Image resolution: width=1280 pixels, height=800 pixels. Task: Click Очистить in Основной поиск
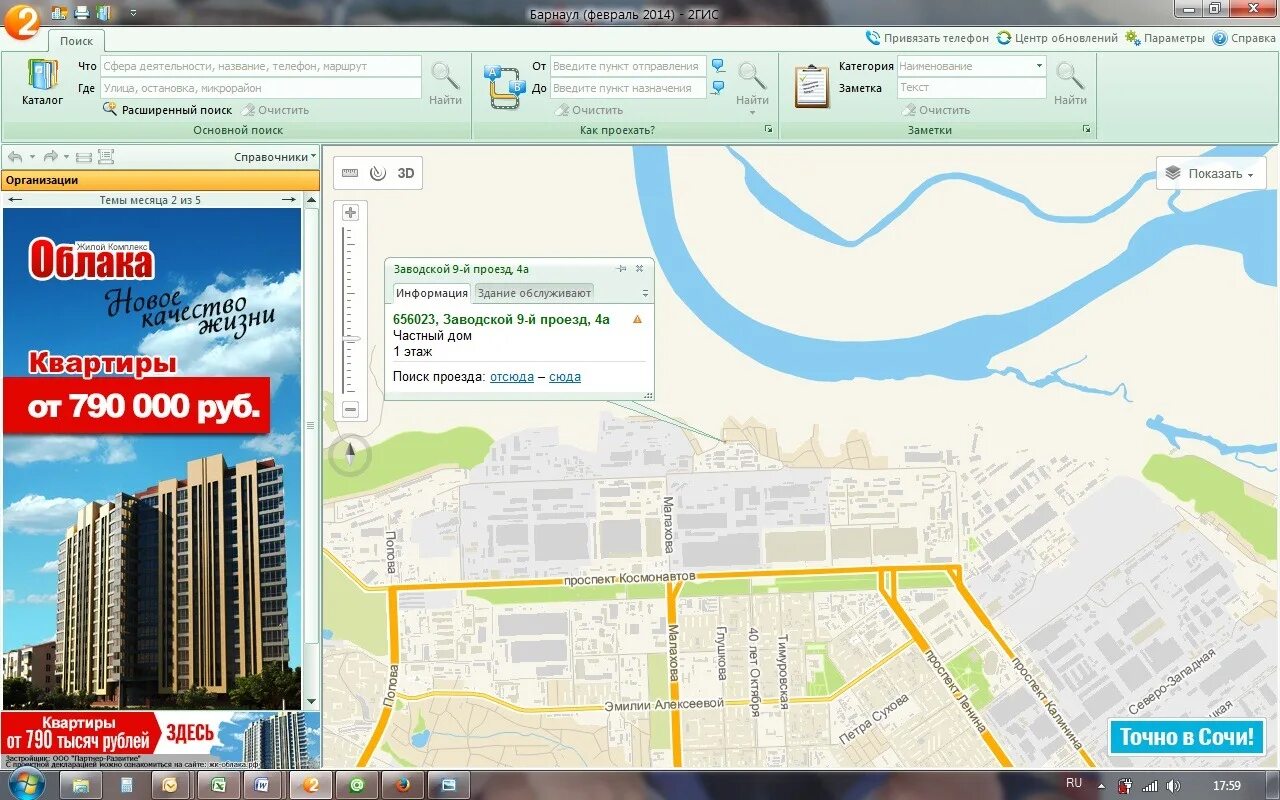[x=275, y=110]
